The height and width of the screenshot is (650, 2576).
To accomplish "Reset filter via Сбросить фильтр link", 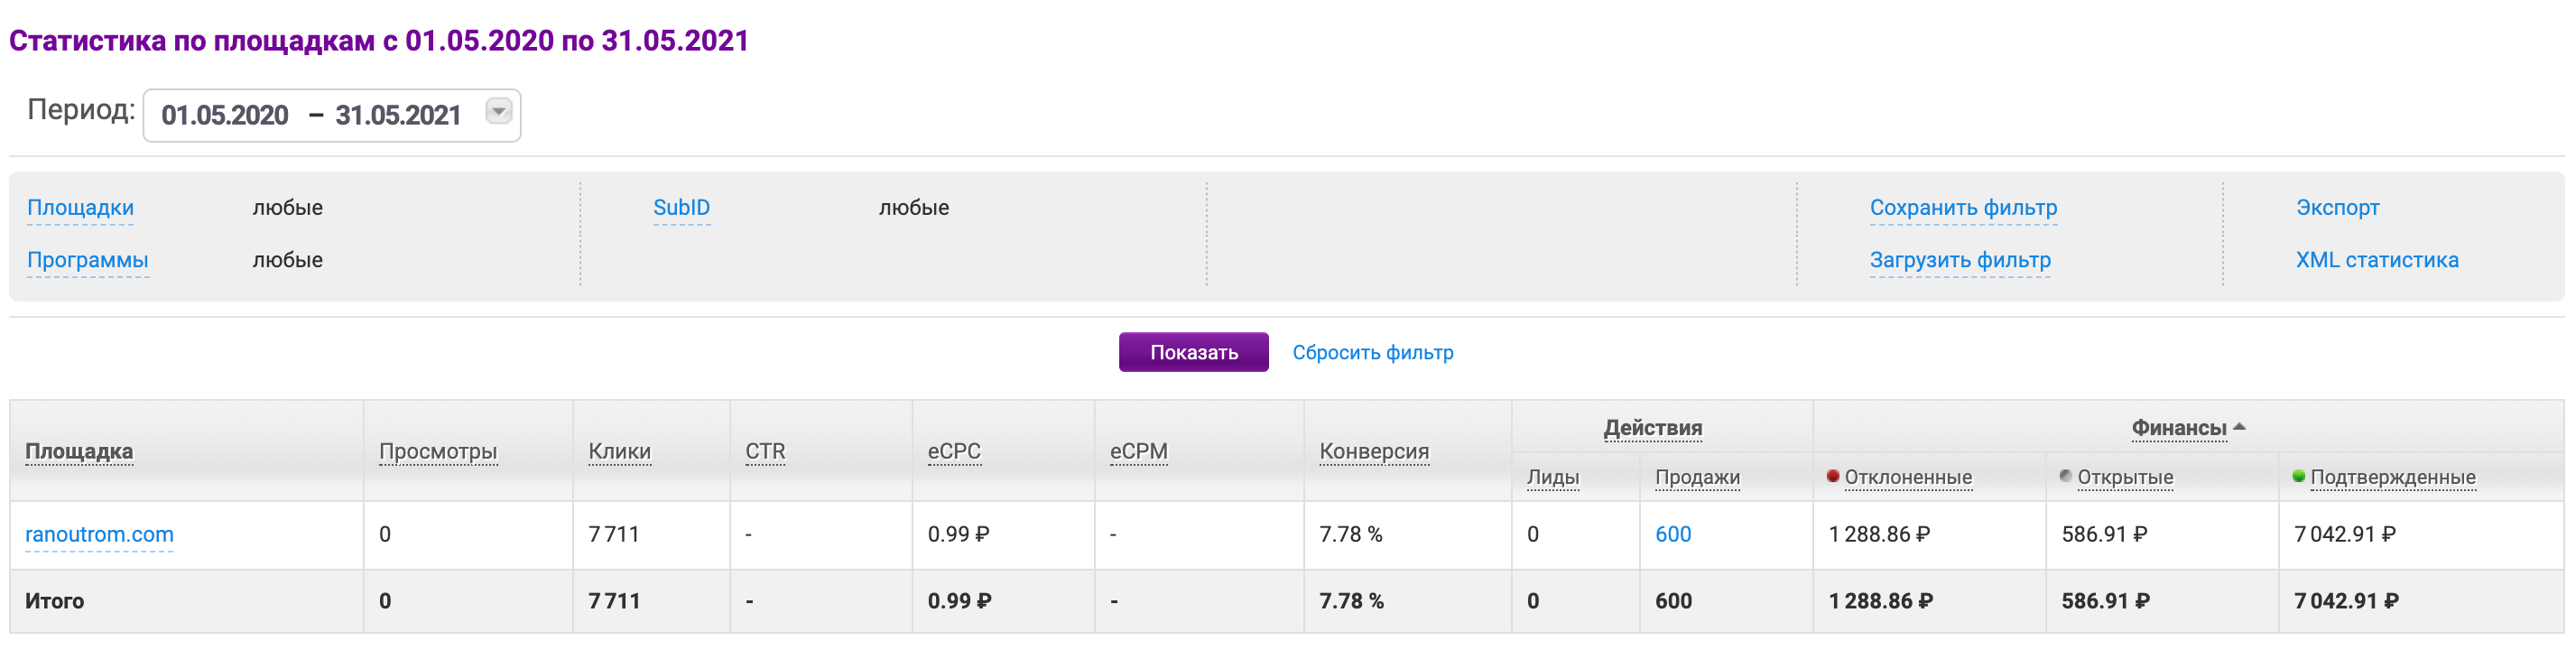I will [x=1372, y=352].
